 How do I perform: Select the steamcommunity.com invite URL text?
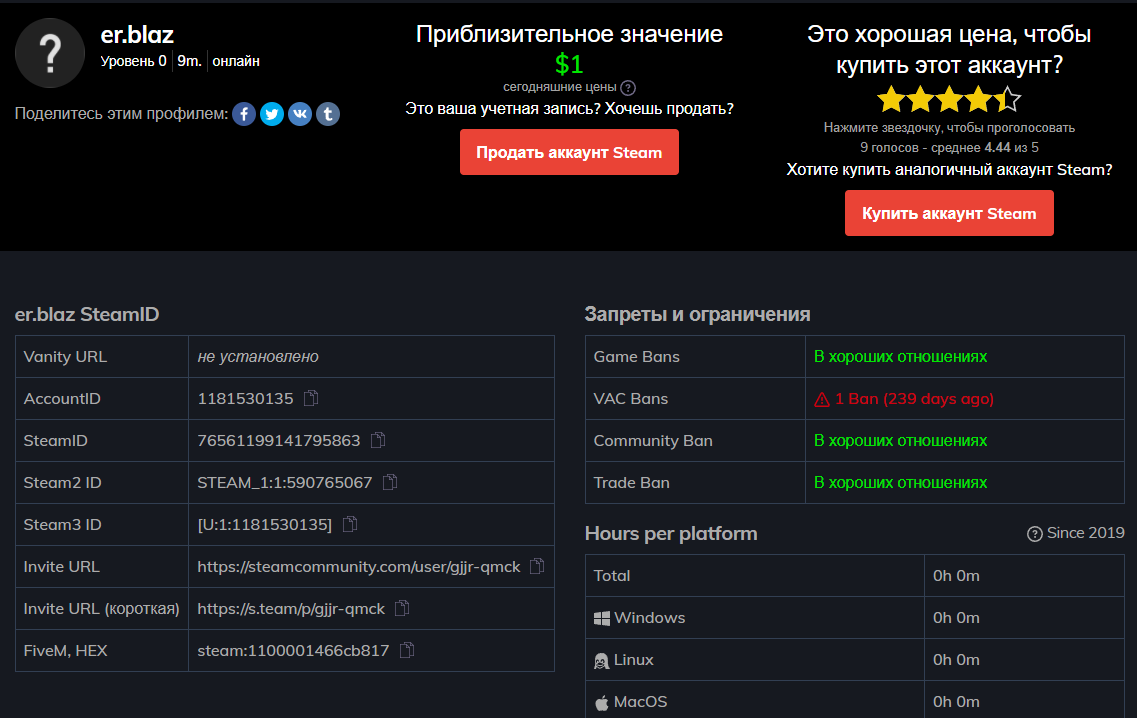[359, 566]
